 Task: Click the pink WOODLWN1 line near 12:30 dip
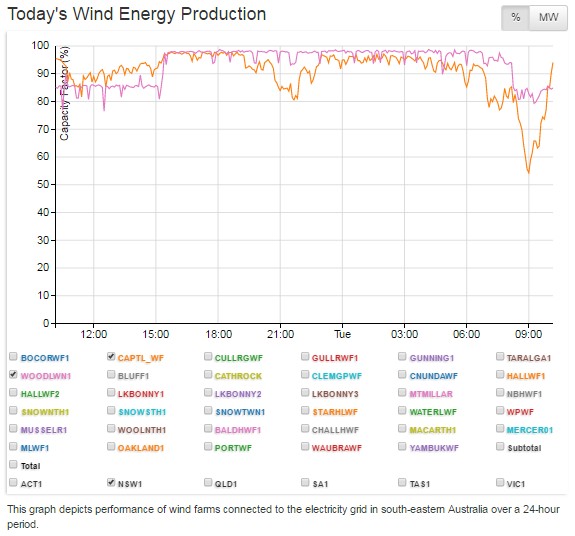104,109
